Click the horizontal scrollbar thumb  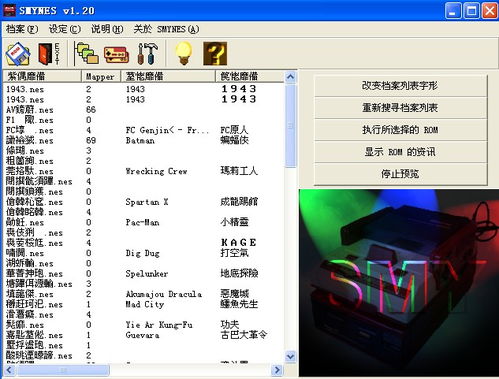pos(62,370)
